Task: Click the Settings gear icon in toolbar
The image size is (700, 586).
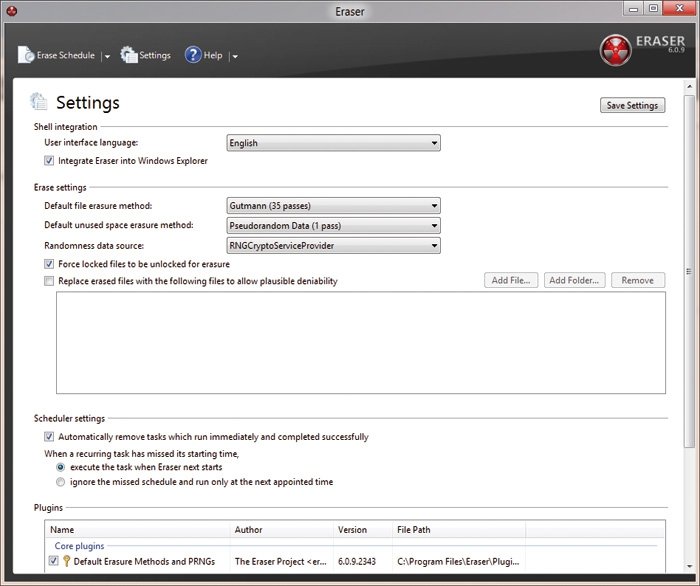Action: (129, 55)
